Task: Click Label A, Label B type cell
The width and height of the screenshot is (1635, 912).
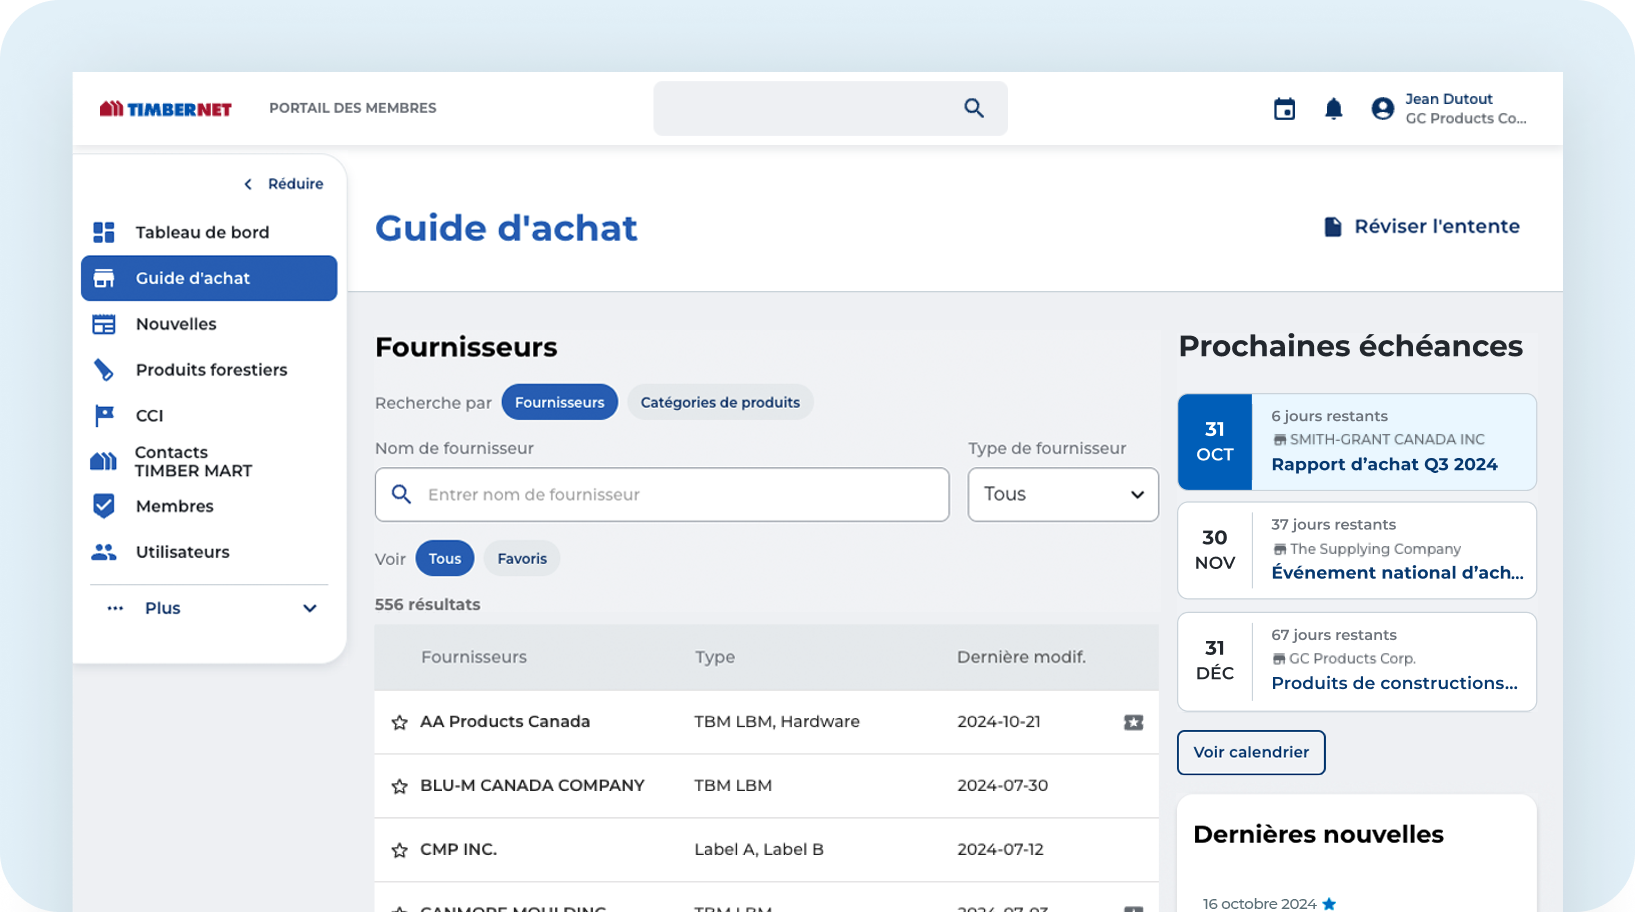Action: pyautogui.click(x=759, y=850)
